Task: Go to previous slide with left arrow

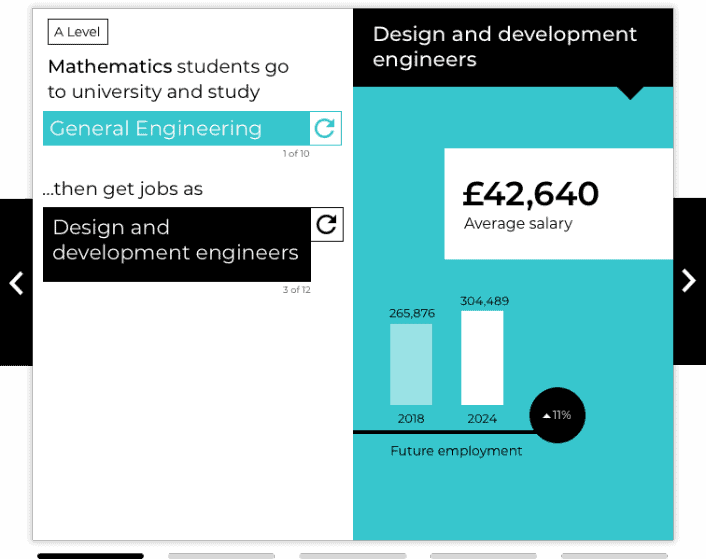Action: coord(16,282)
